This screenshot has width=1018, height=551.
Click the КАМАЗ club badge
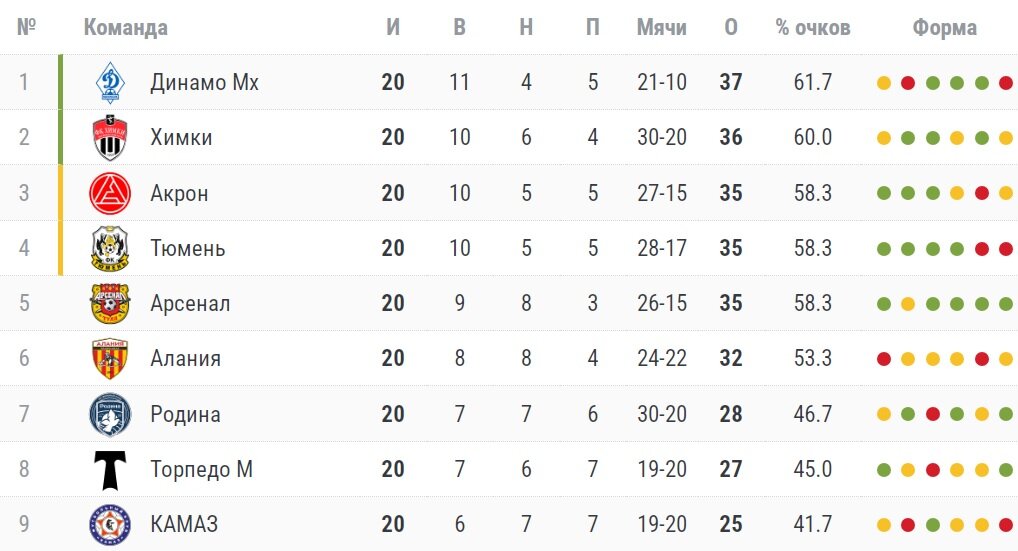[110, 524]
